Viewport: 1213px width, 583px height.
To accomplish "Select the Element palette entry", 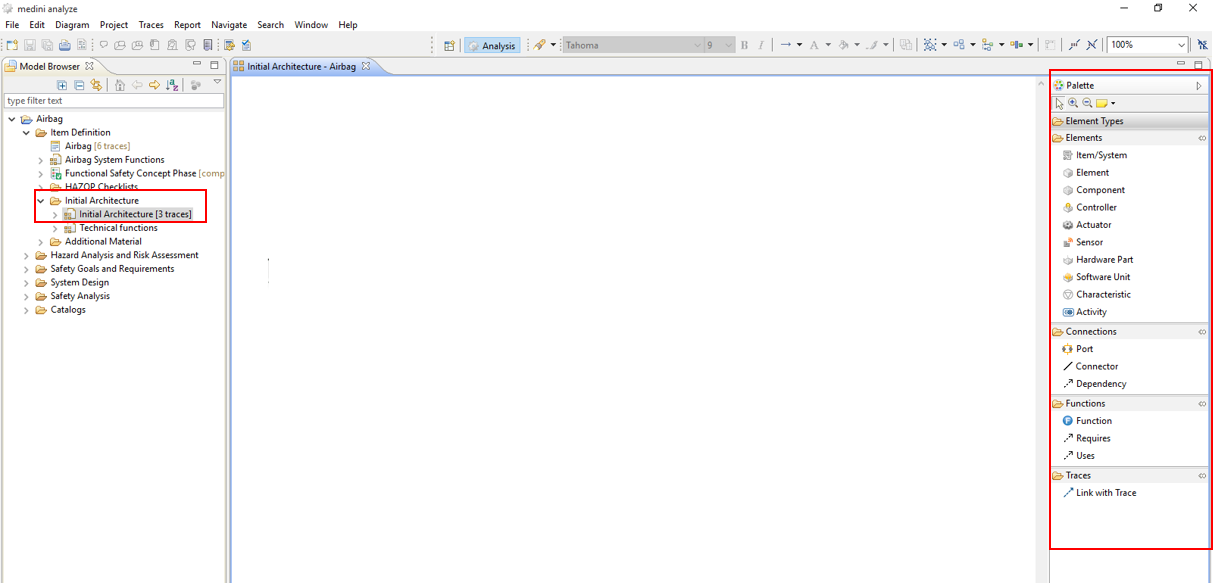I will click(1085, 173).
